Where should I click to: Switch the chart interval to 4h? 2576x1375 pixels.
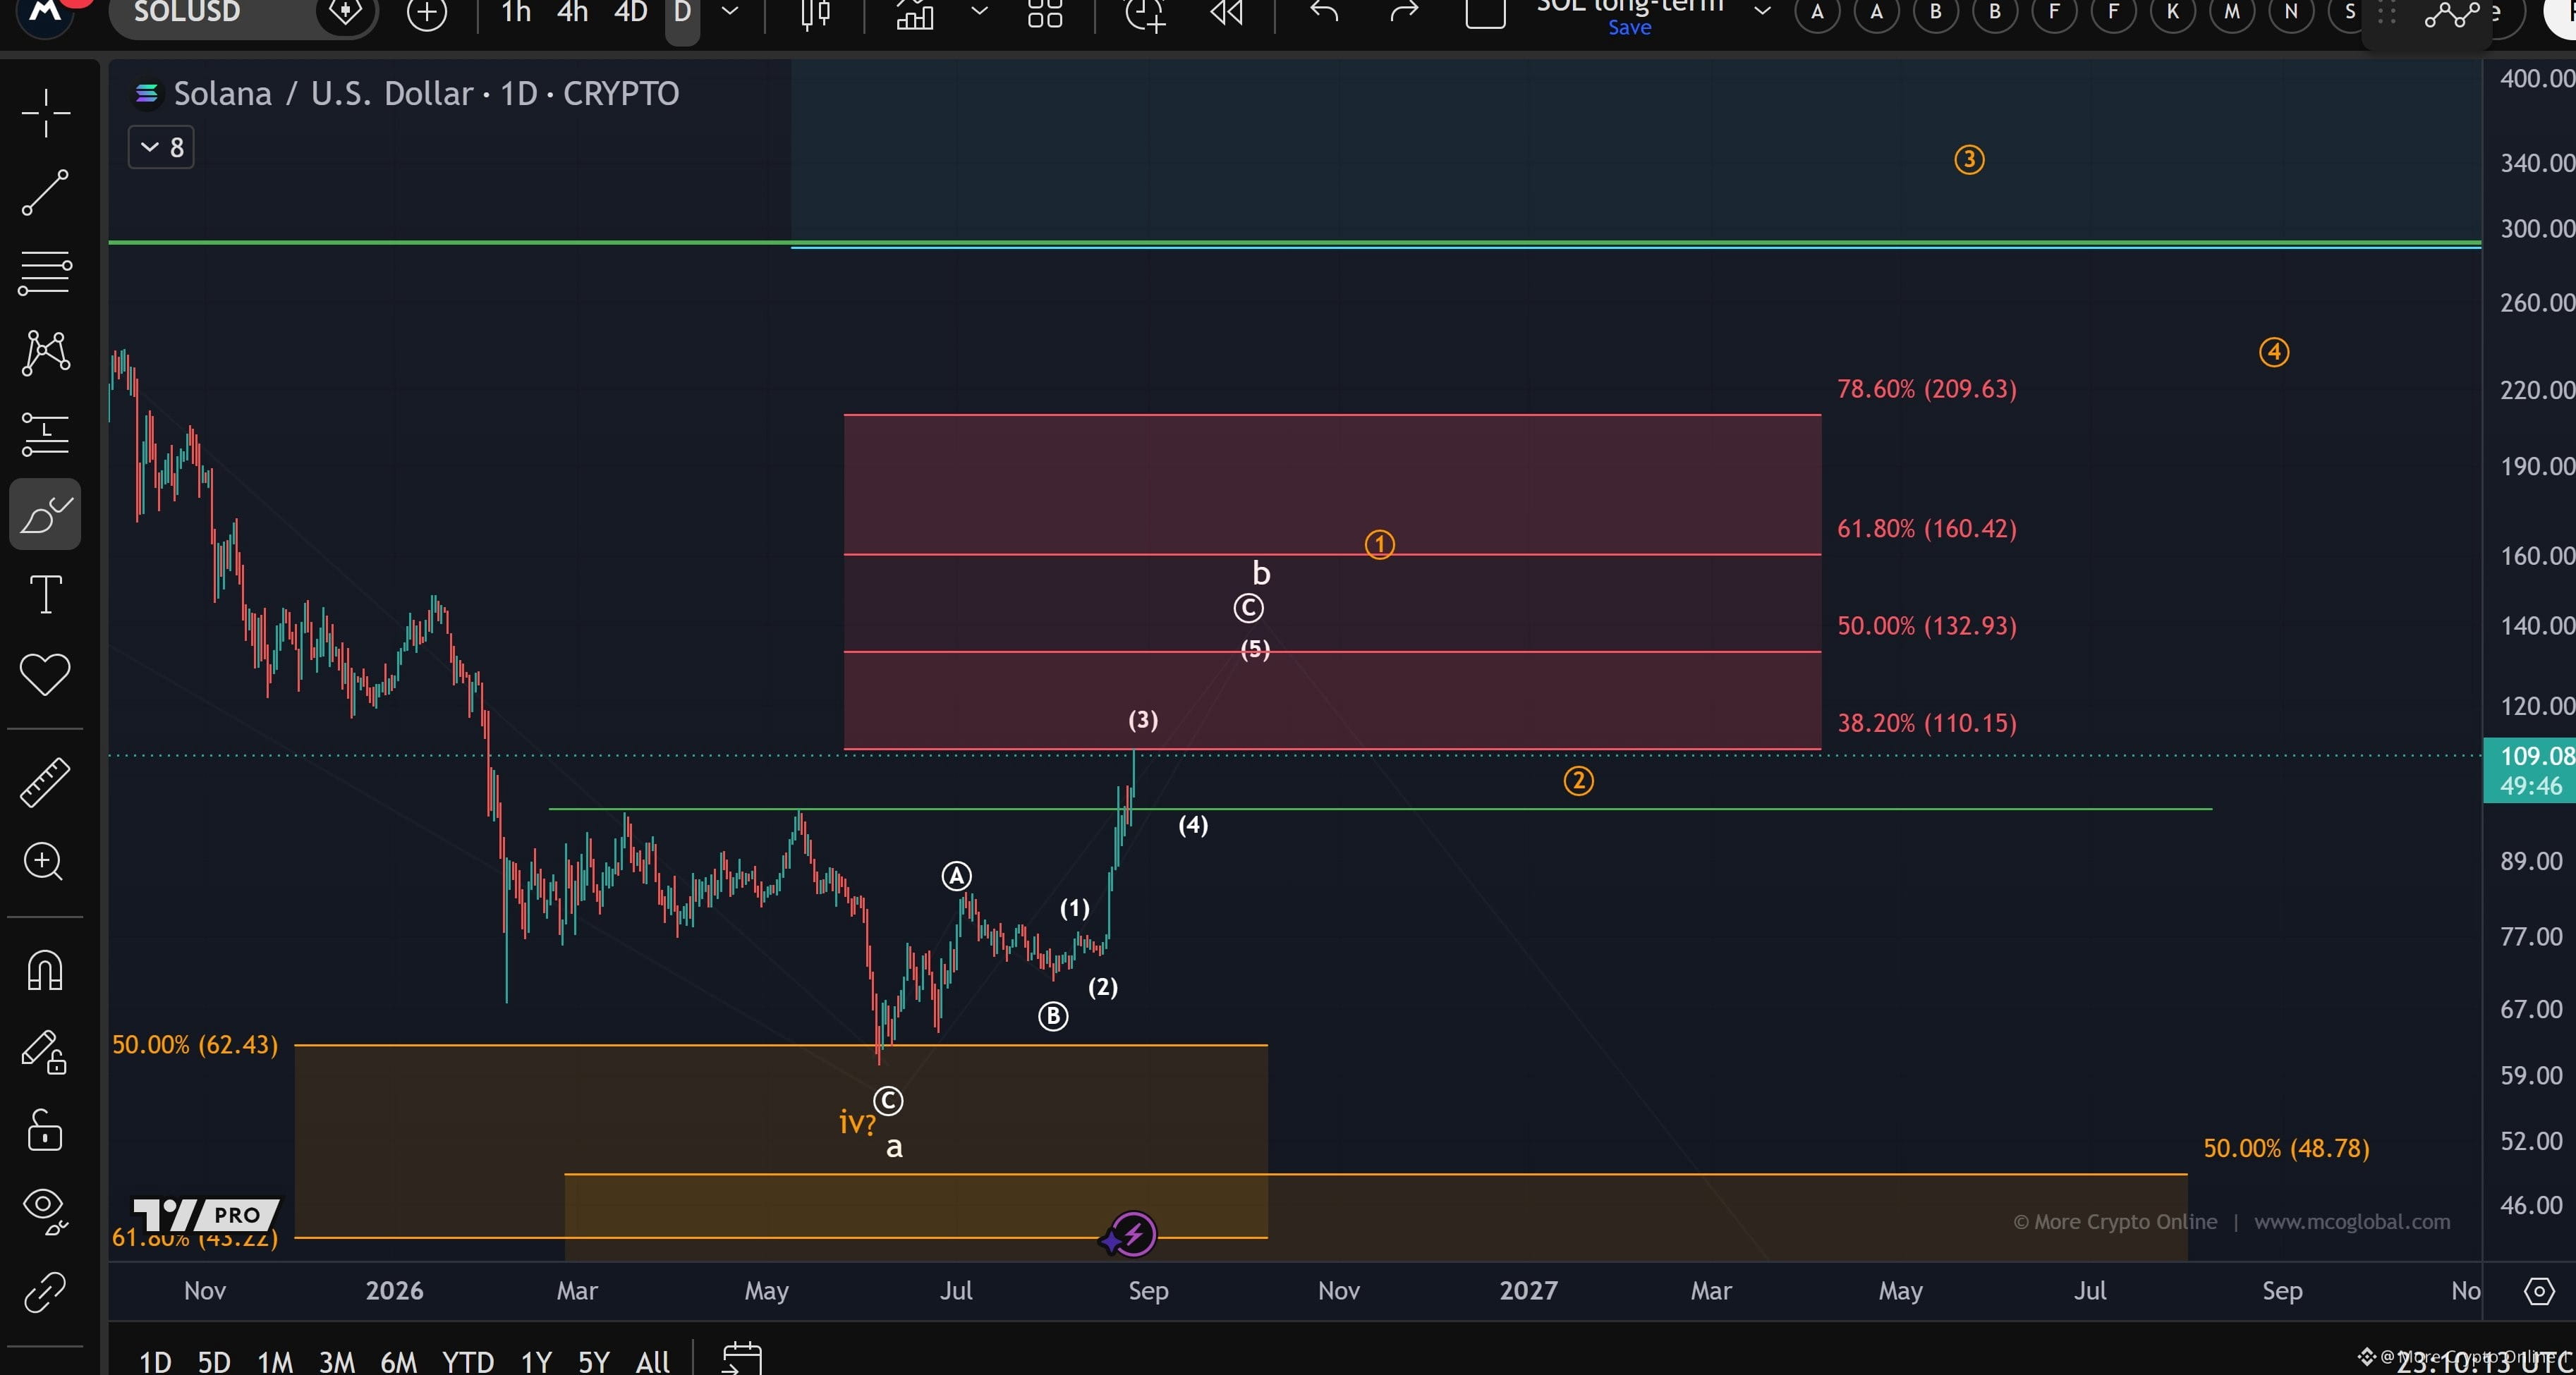coord(573,13)
